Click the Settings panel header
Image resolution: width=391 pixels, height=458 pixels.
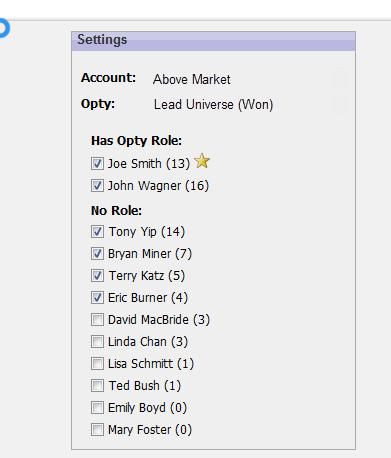click(213, 41)
